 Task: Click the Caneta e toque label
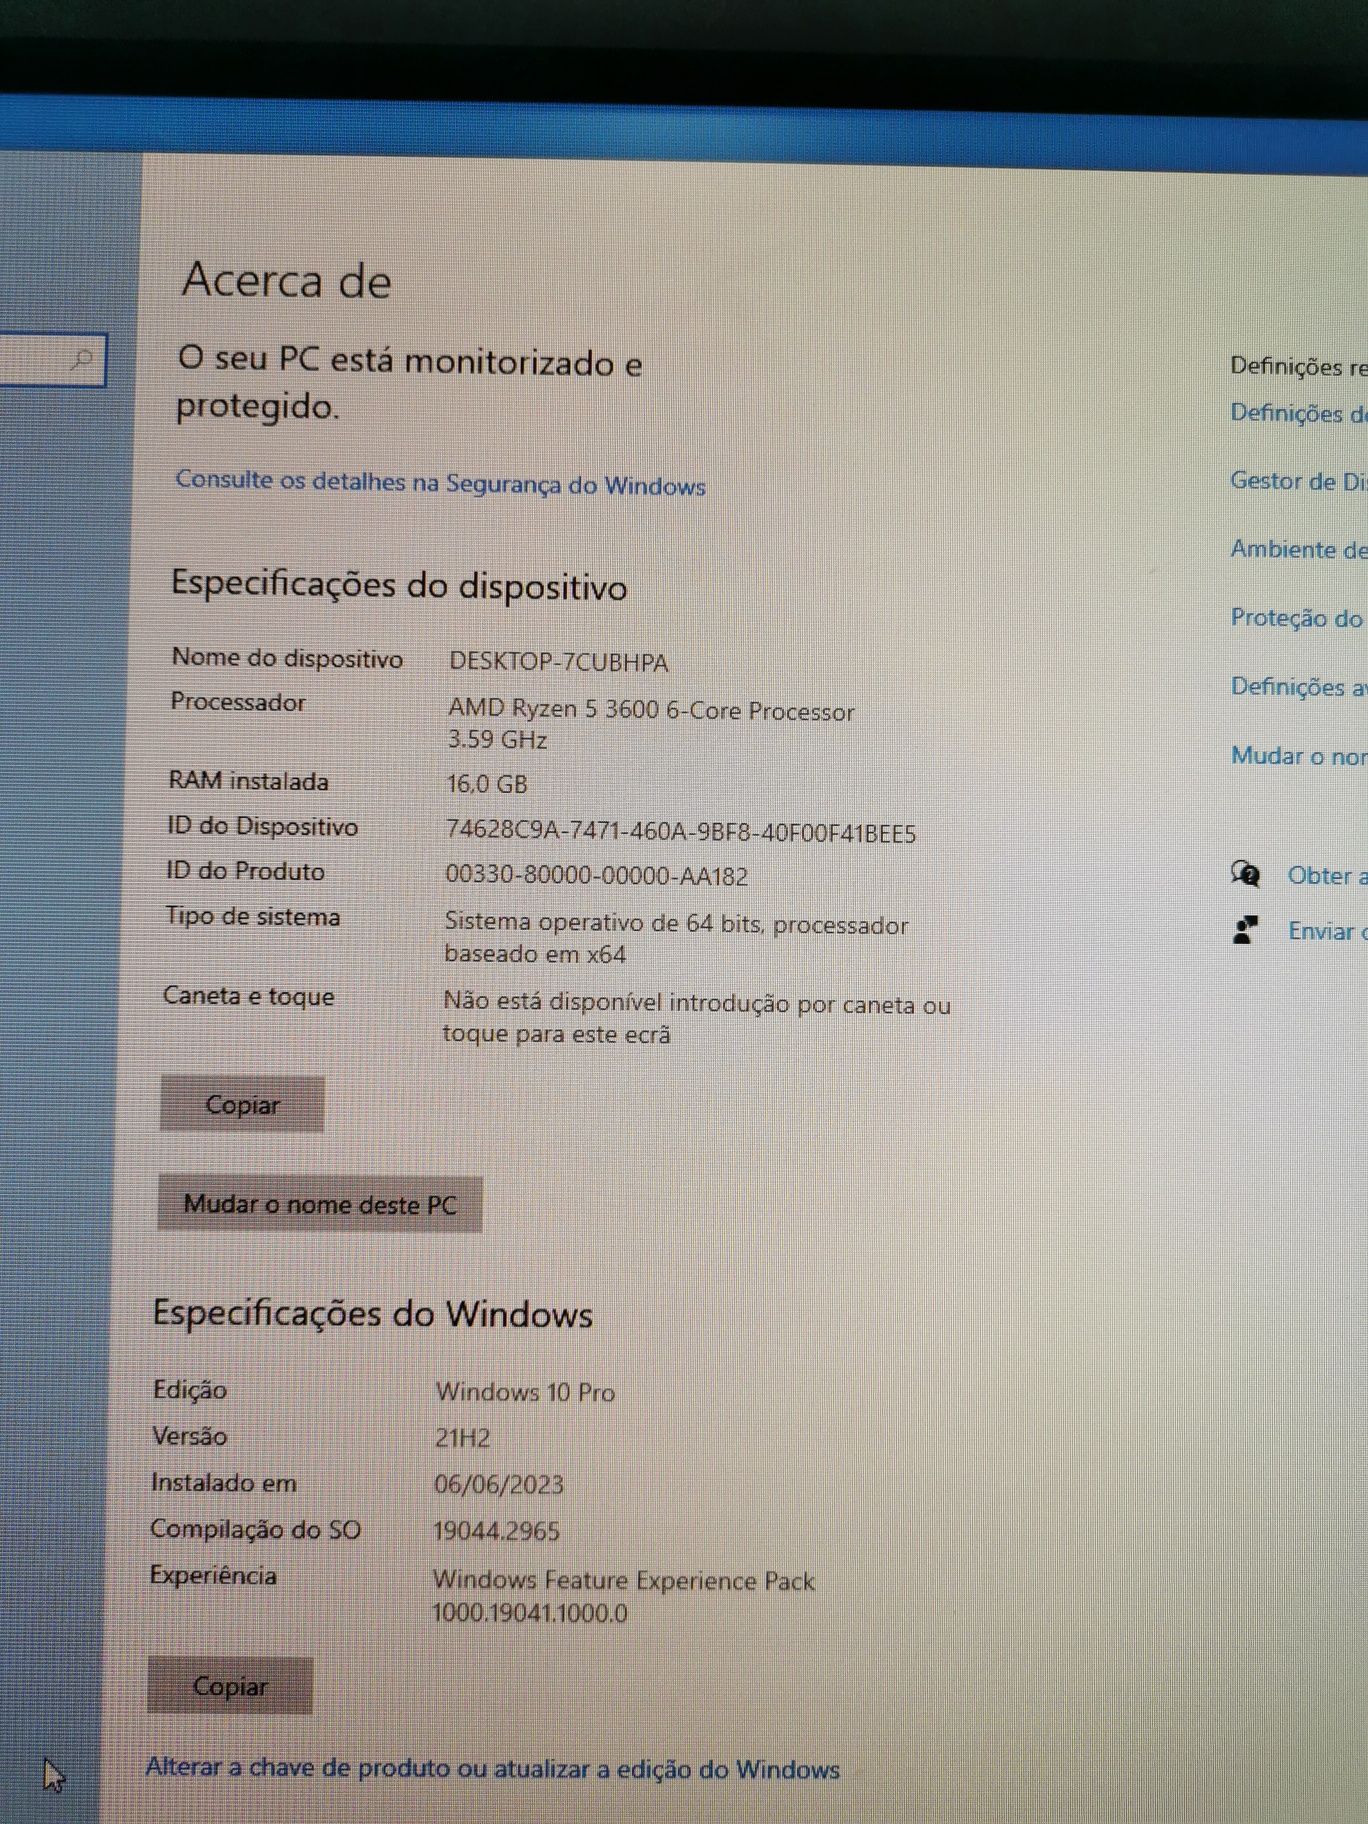249,996
